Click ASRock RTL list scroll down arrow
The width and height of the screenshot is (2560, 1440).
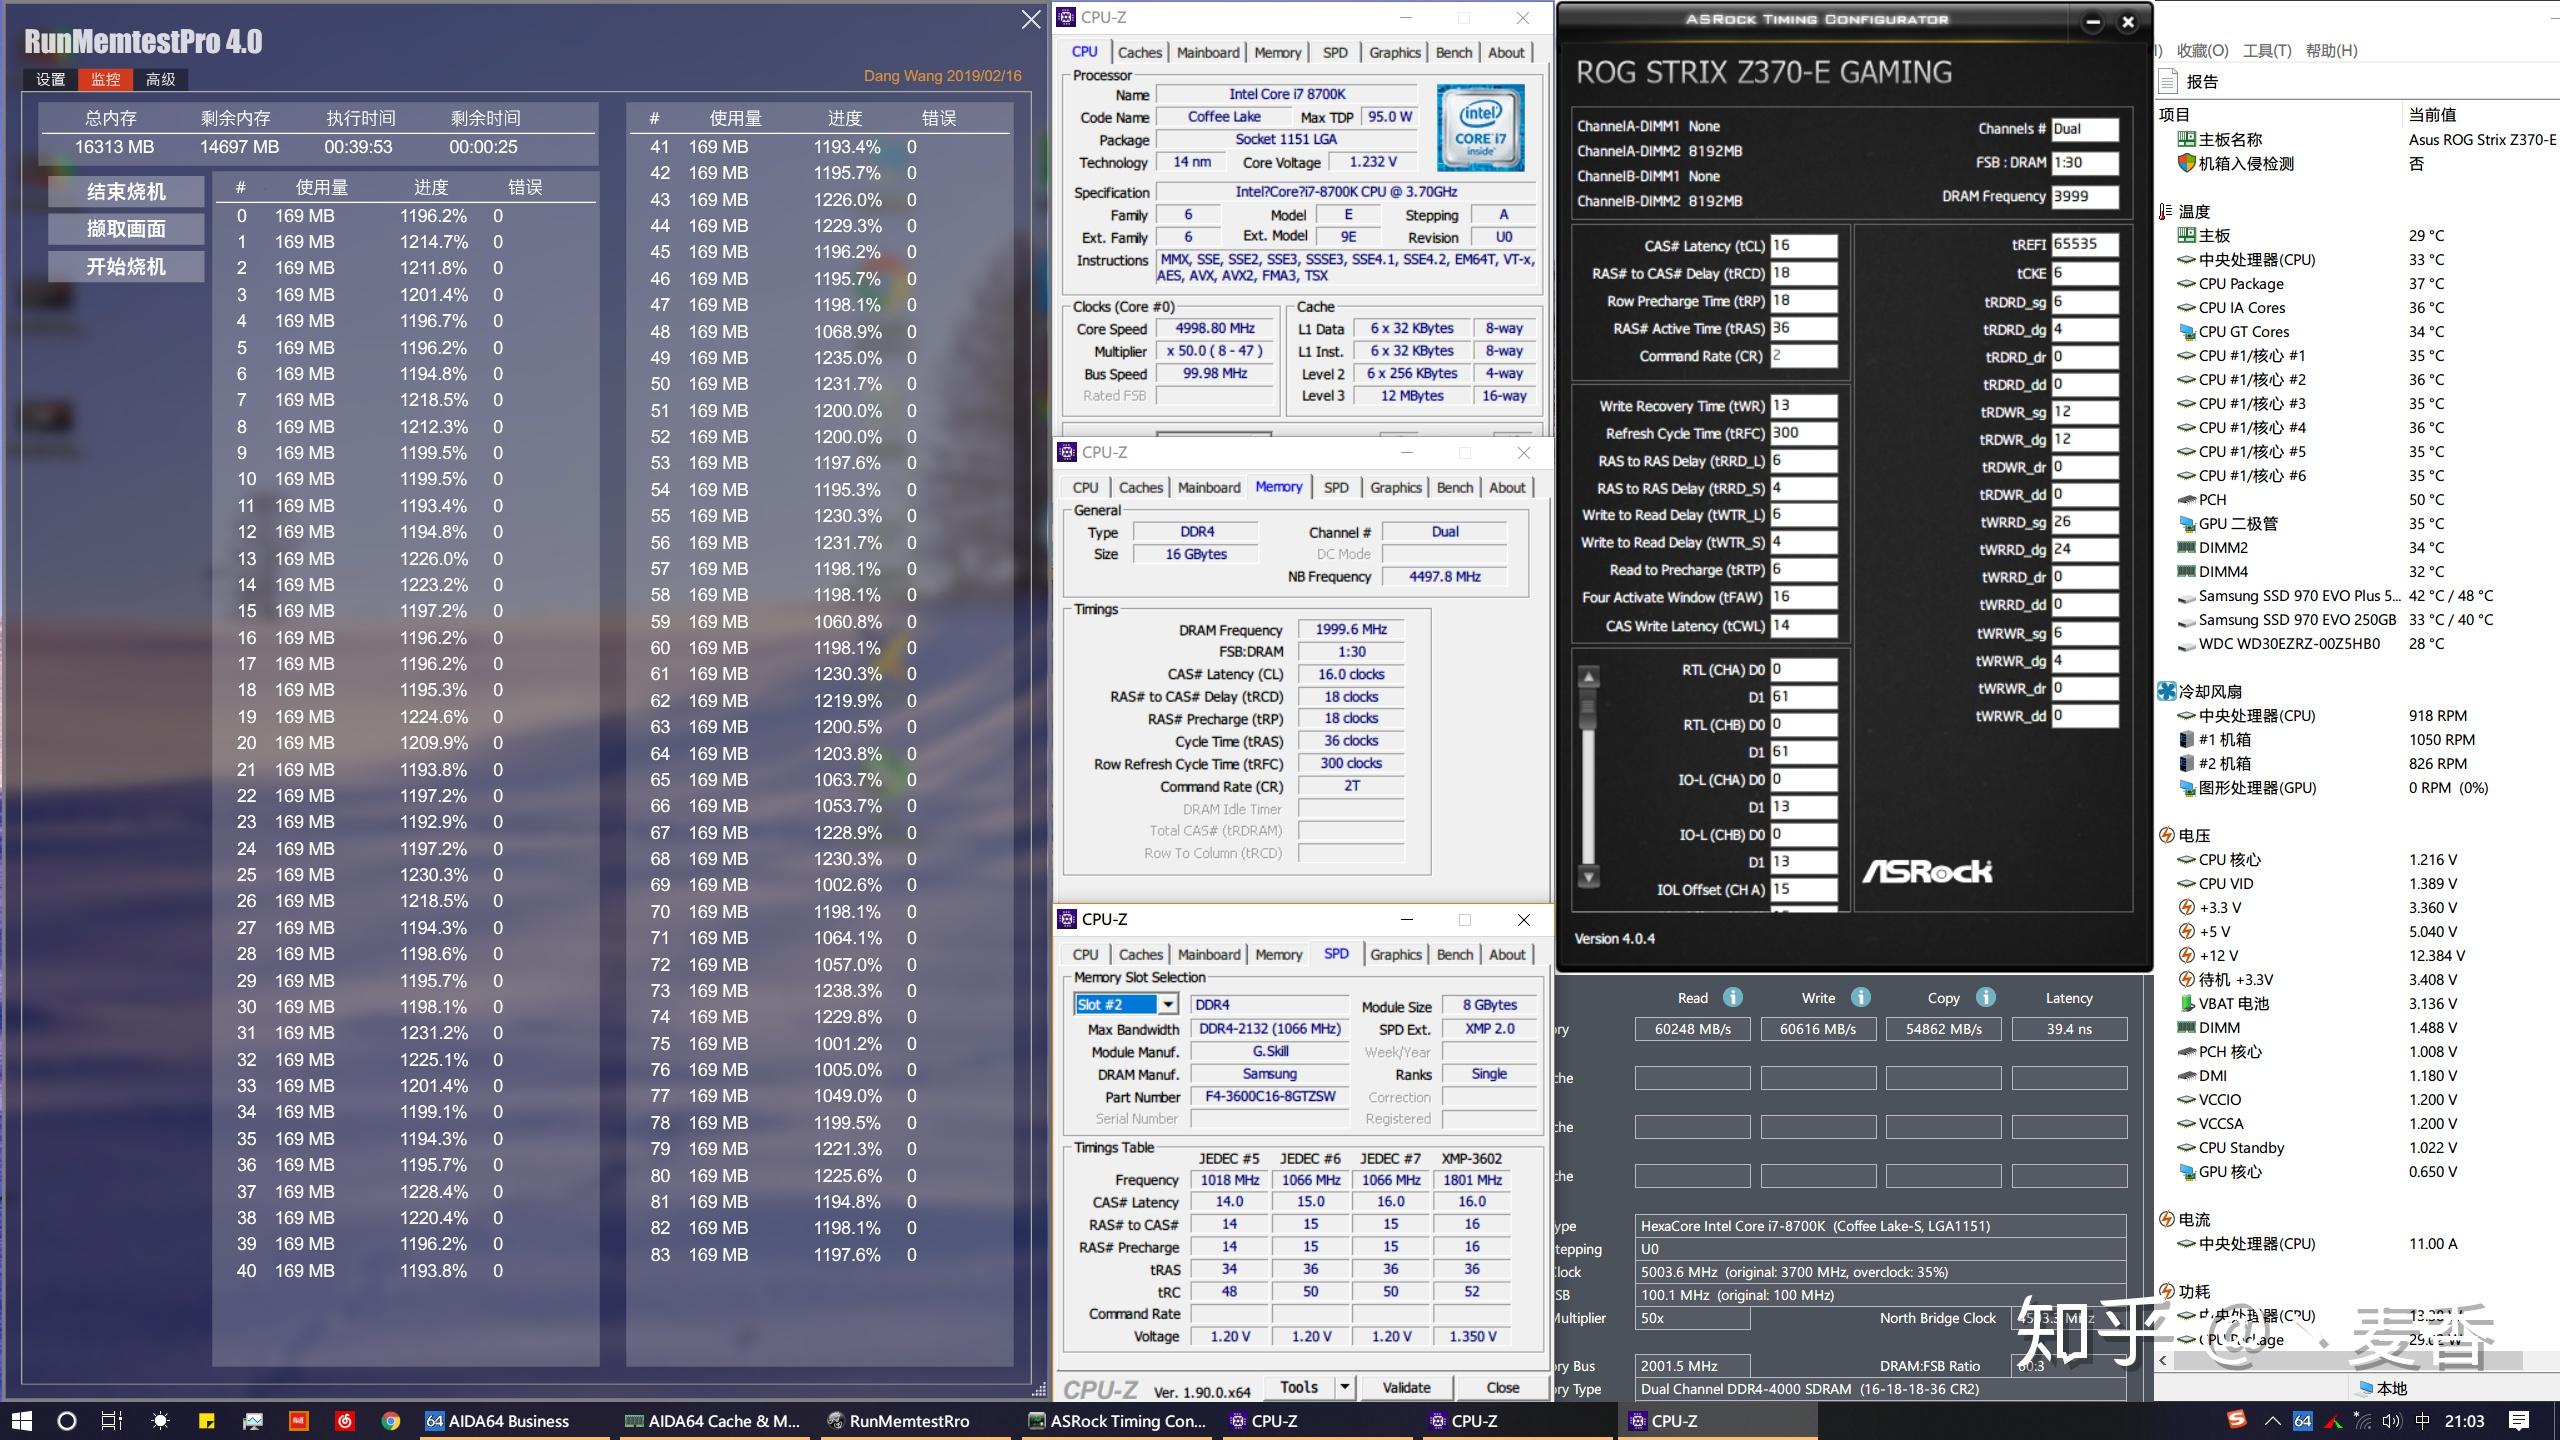pyautogui.click(x=1588, y=877)
